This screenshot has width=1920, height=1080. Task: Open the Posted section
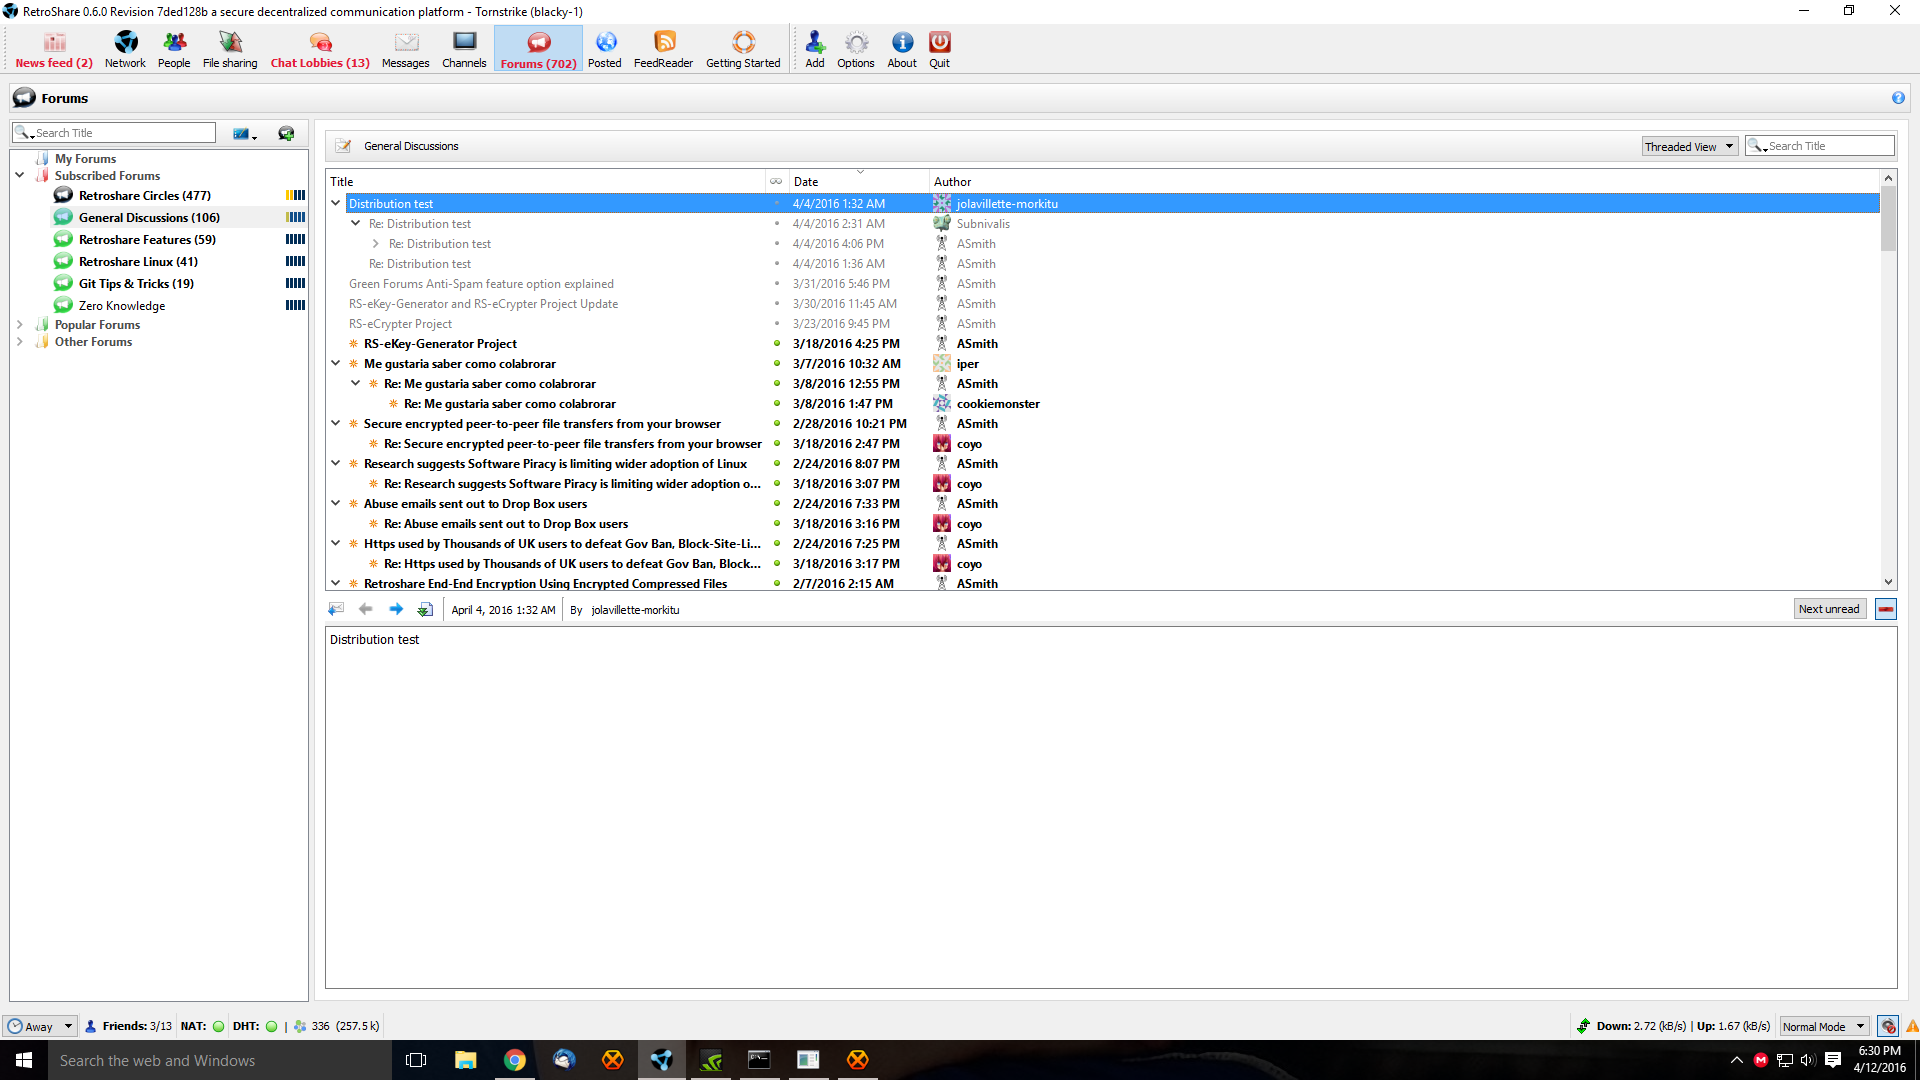coord(605,49)
